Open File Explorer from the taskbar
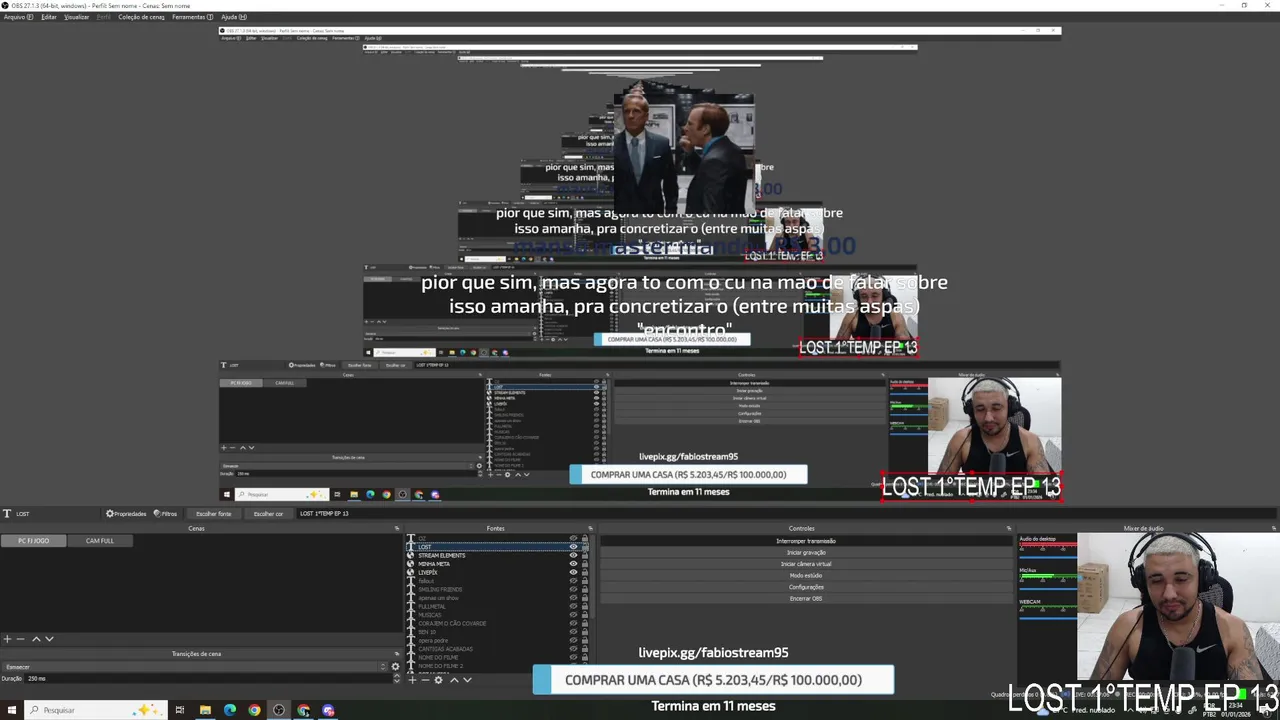1280x720 pixels. pyautogui.click(x=205, y=710)
